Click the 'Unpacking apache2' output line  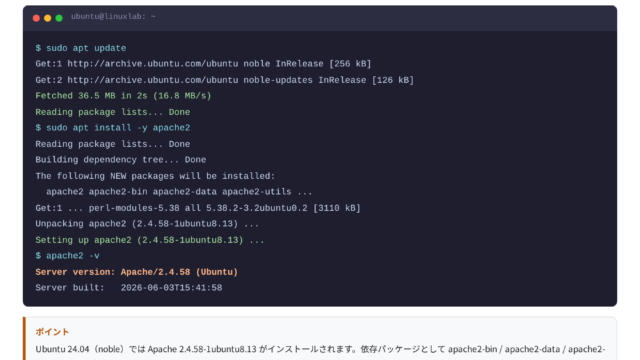point(147,224)
